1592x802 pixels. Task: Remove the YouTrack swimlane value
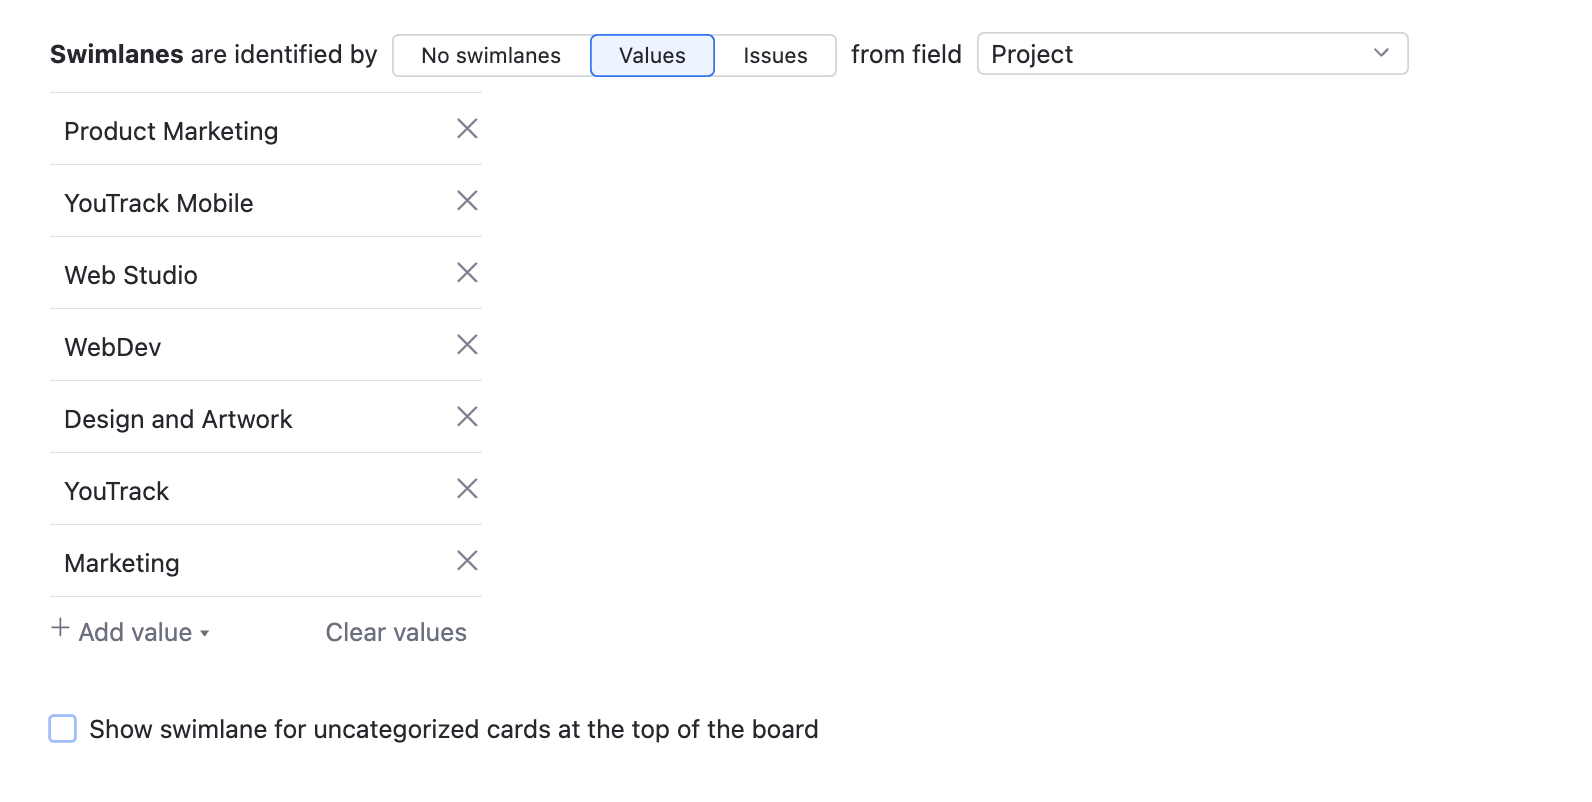(x=467, y=489)
